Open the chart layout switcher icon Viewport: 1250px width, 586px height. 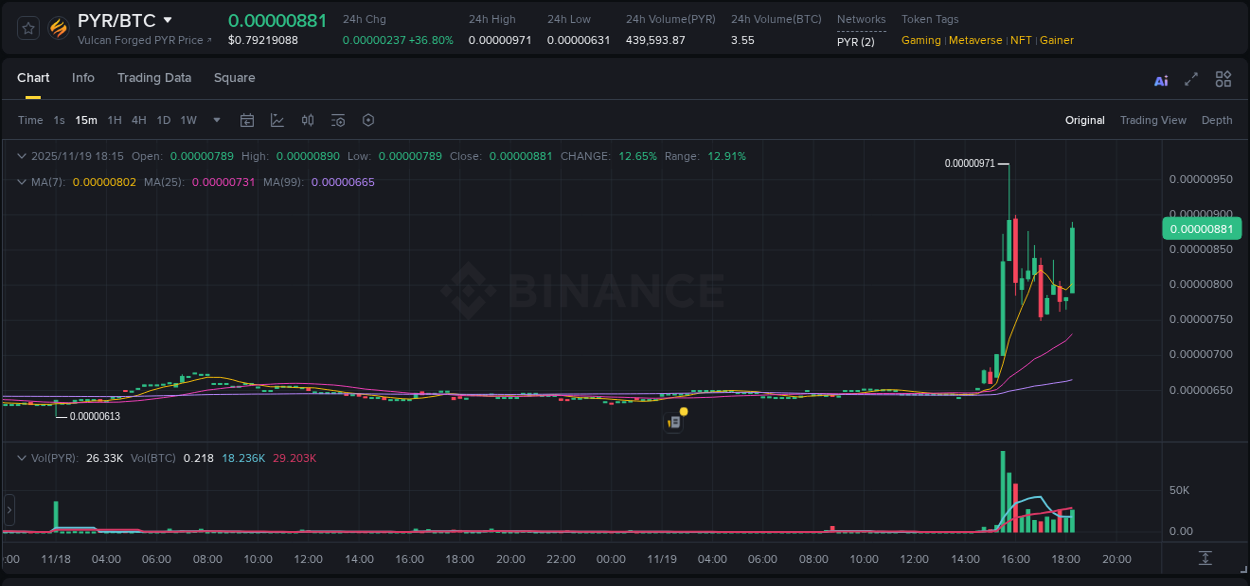[1223, 79]
